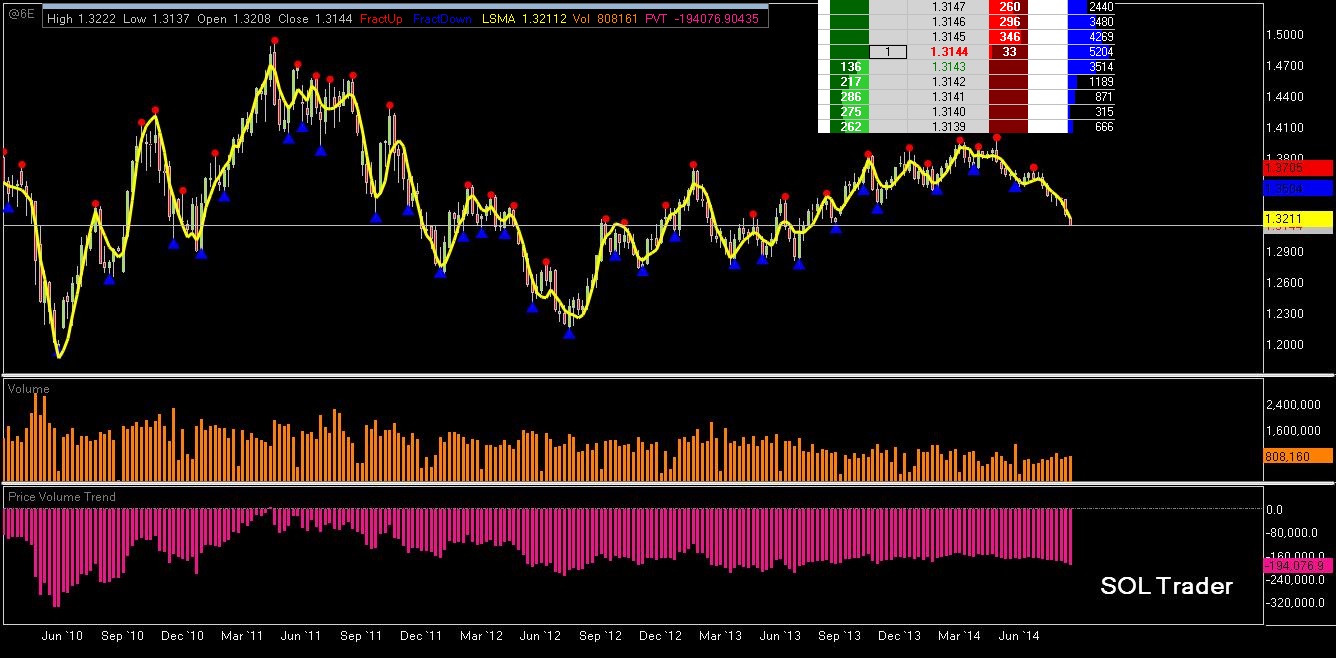Click the ask size 346 cell
The height and width of the screenshot is (658, 1336).
click(x=1009, y=36)
